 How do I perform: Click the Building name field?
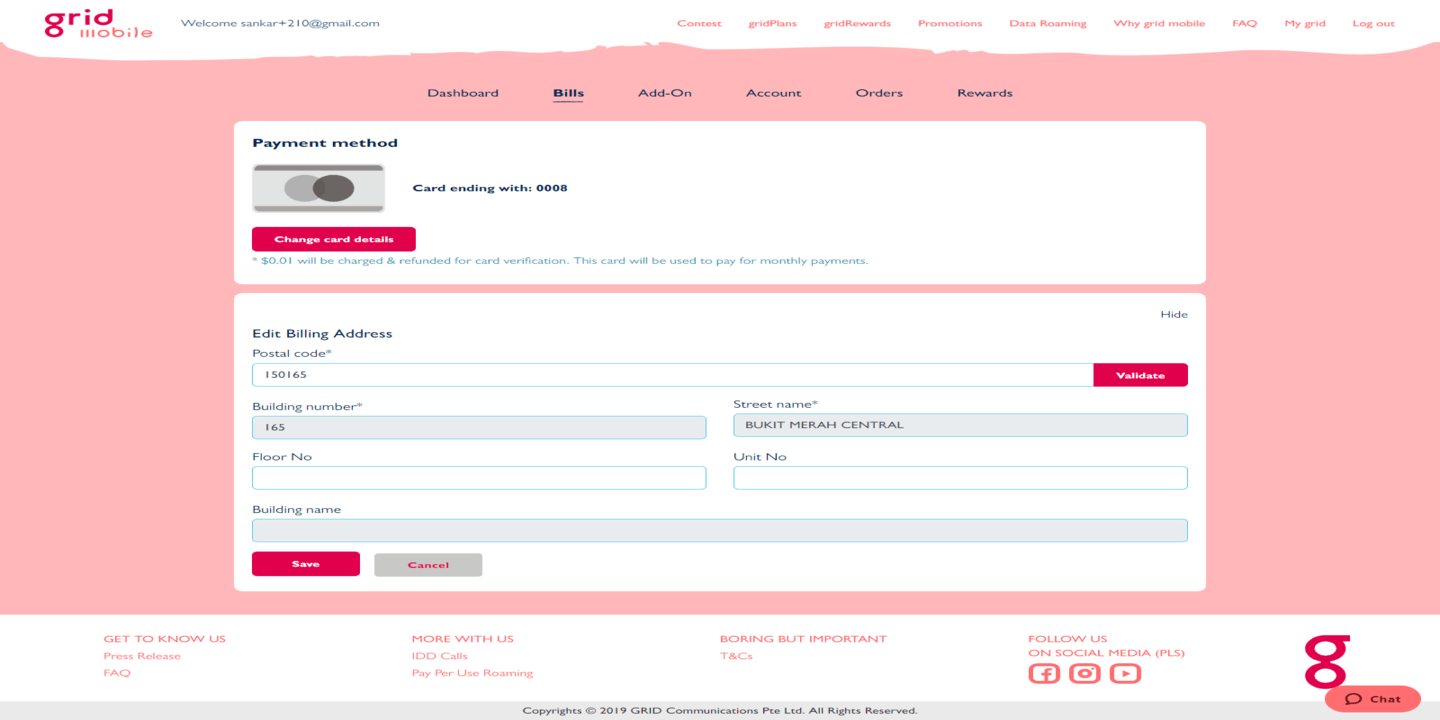720,530
